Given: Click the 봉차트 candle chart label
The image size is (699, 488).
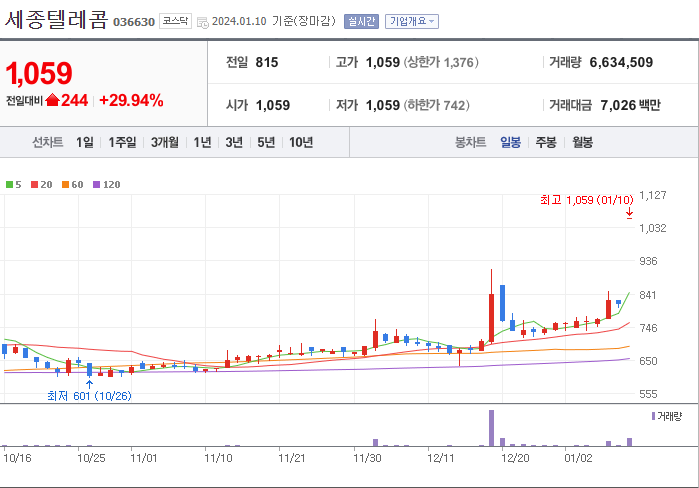Looking at the screenshot, I should (470, 143).
